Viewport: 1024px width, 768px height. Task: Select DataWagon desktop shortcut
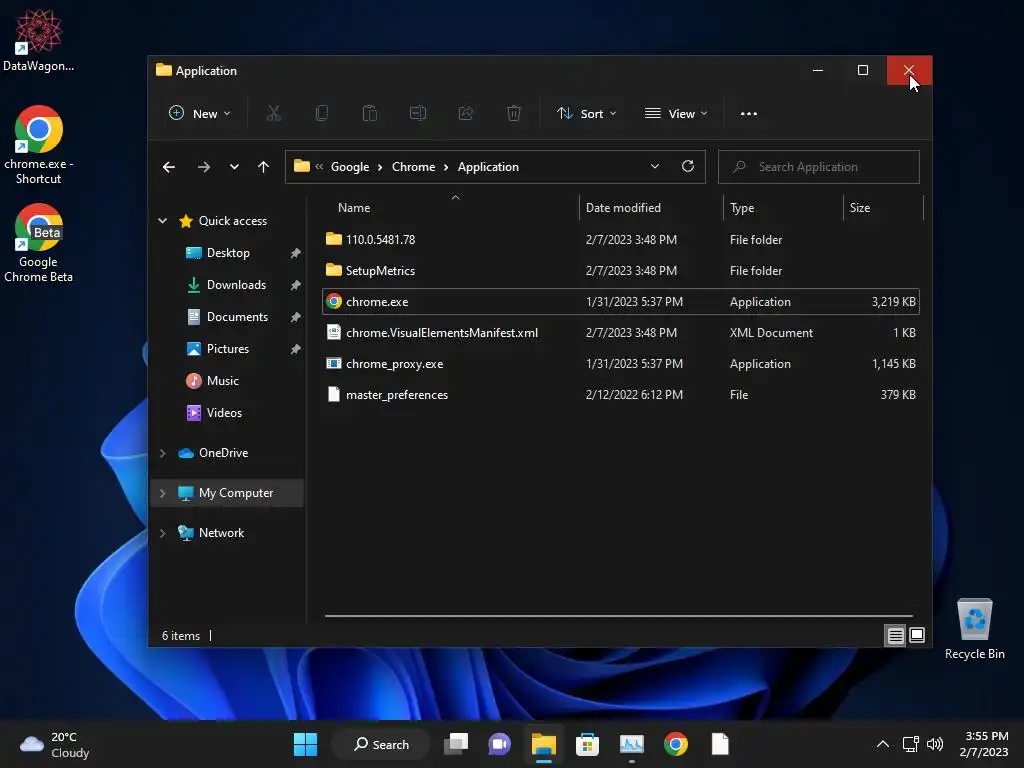(x=39, y=40)
